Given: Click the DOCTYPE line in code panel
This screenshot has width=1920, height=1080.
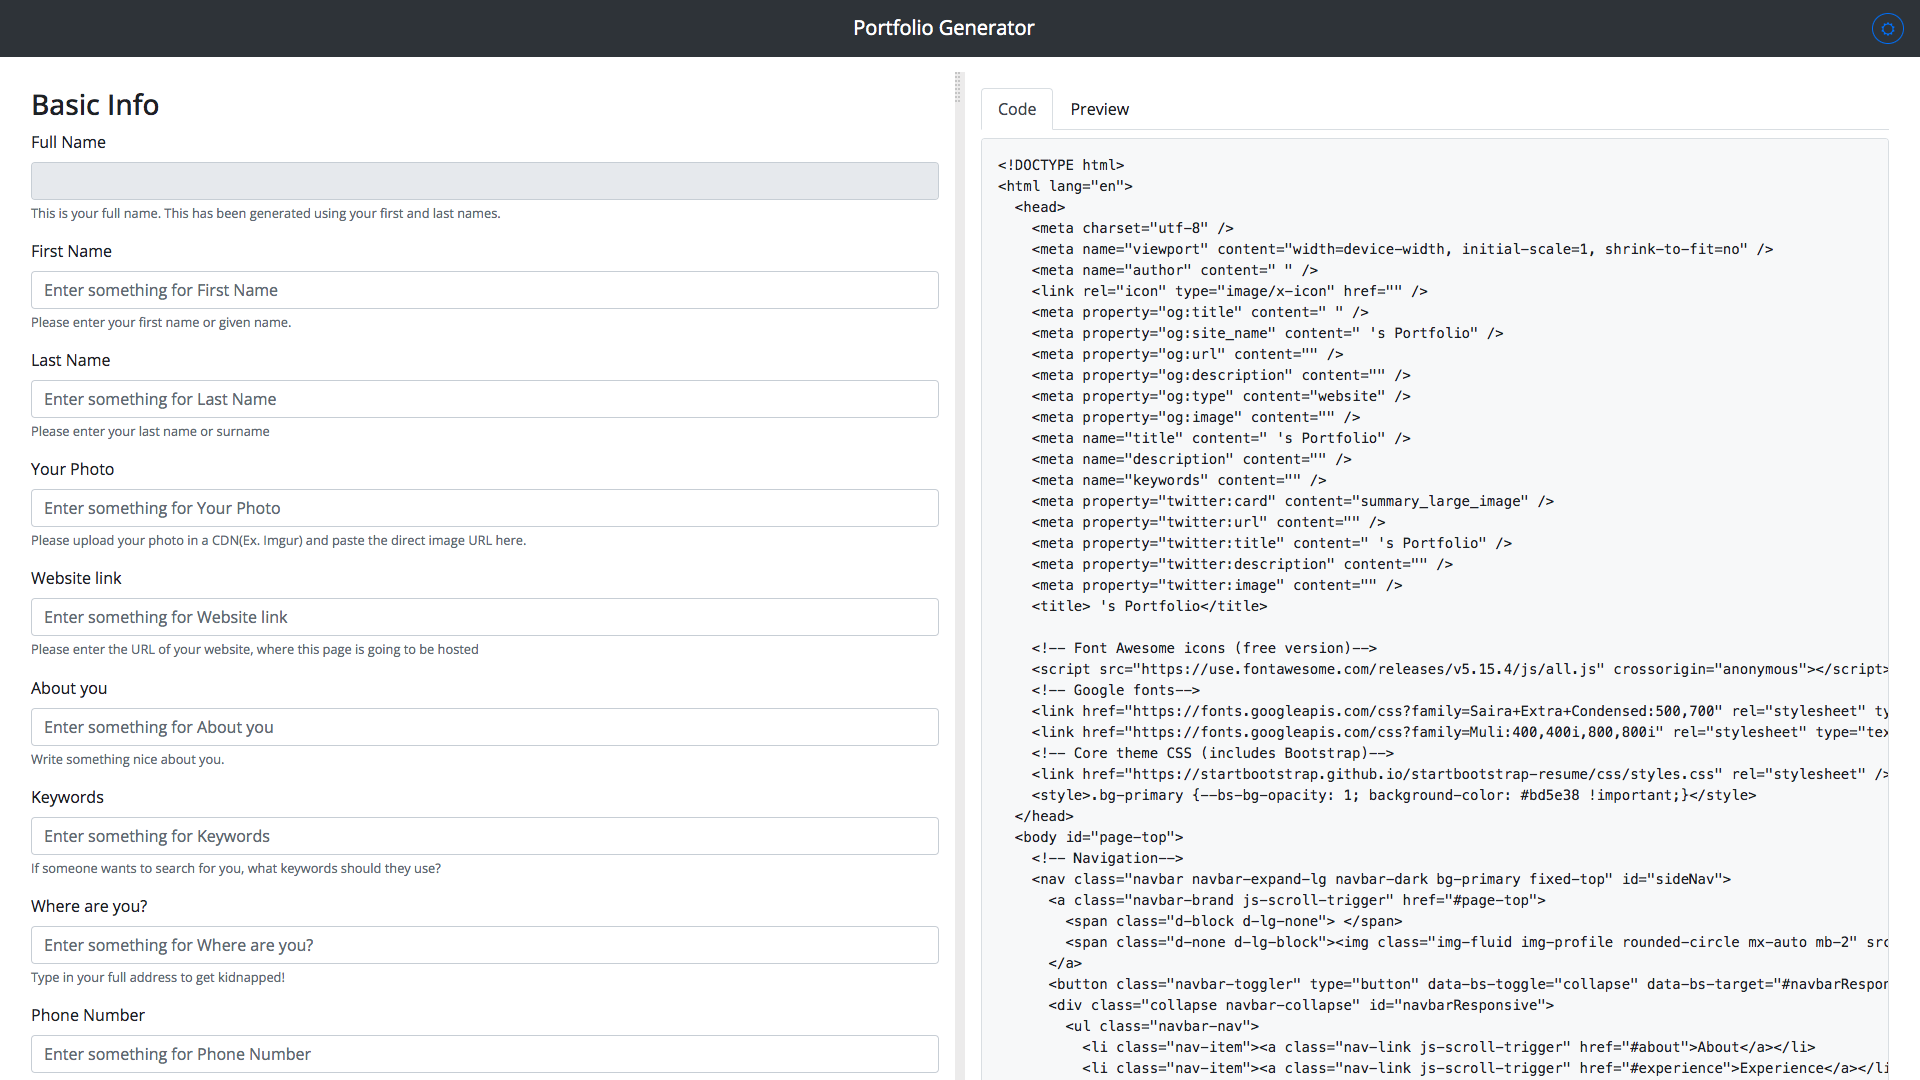Looking at the screenshot, I should point(1060,165).
